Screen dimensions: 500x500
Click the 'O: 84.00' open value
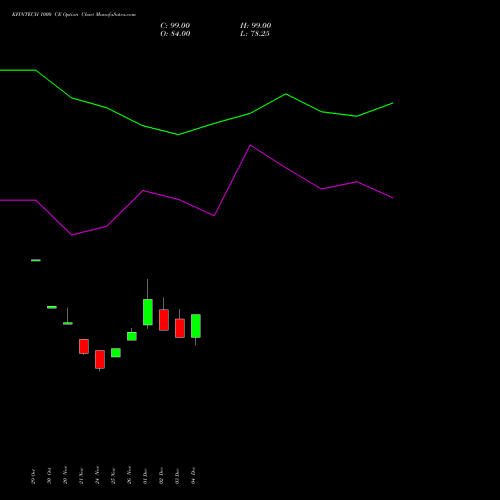pyautogui.click(x=175, y=33)
